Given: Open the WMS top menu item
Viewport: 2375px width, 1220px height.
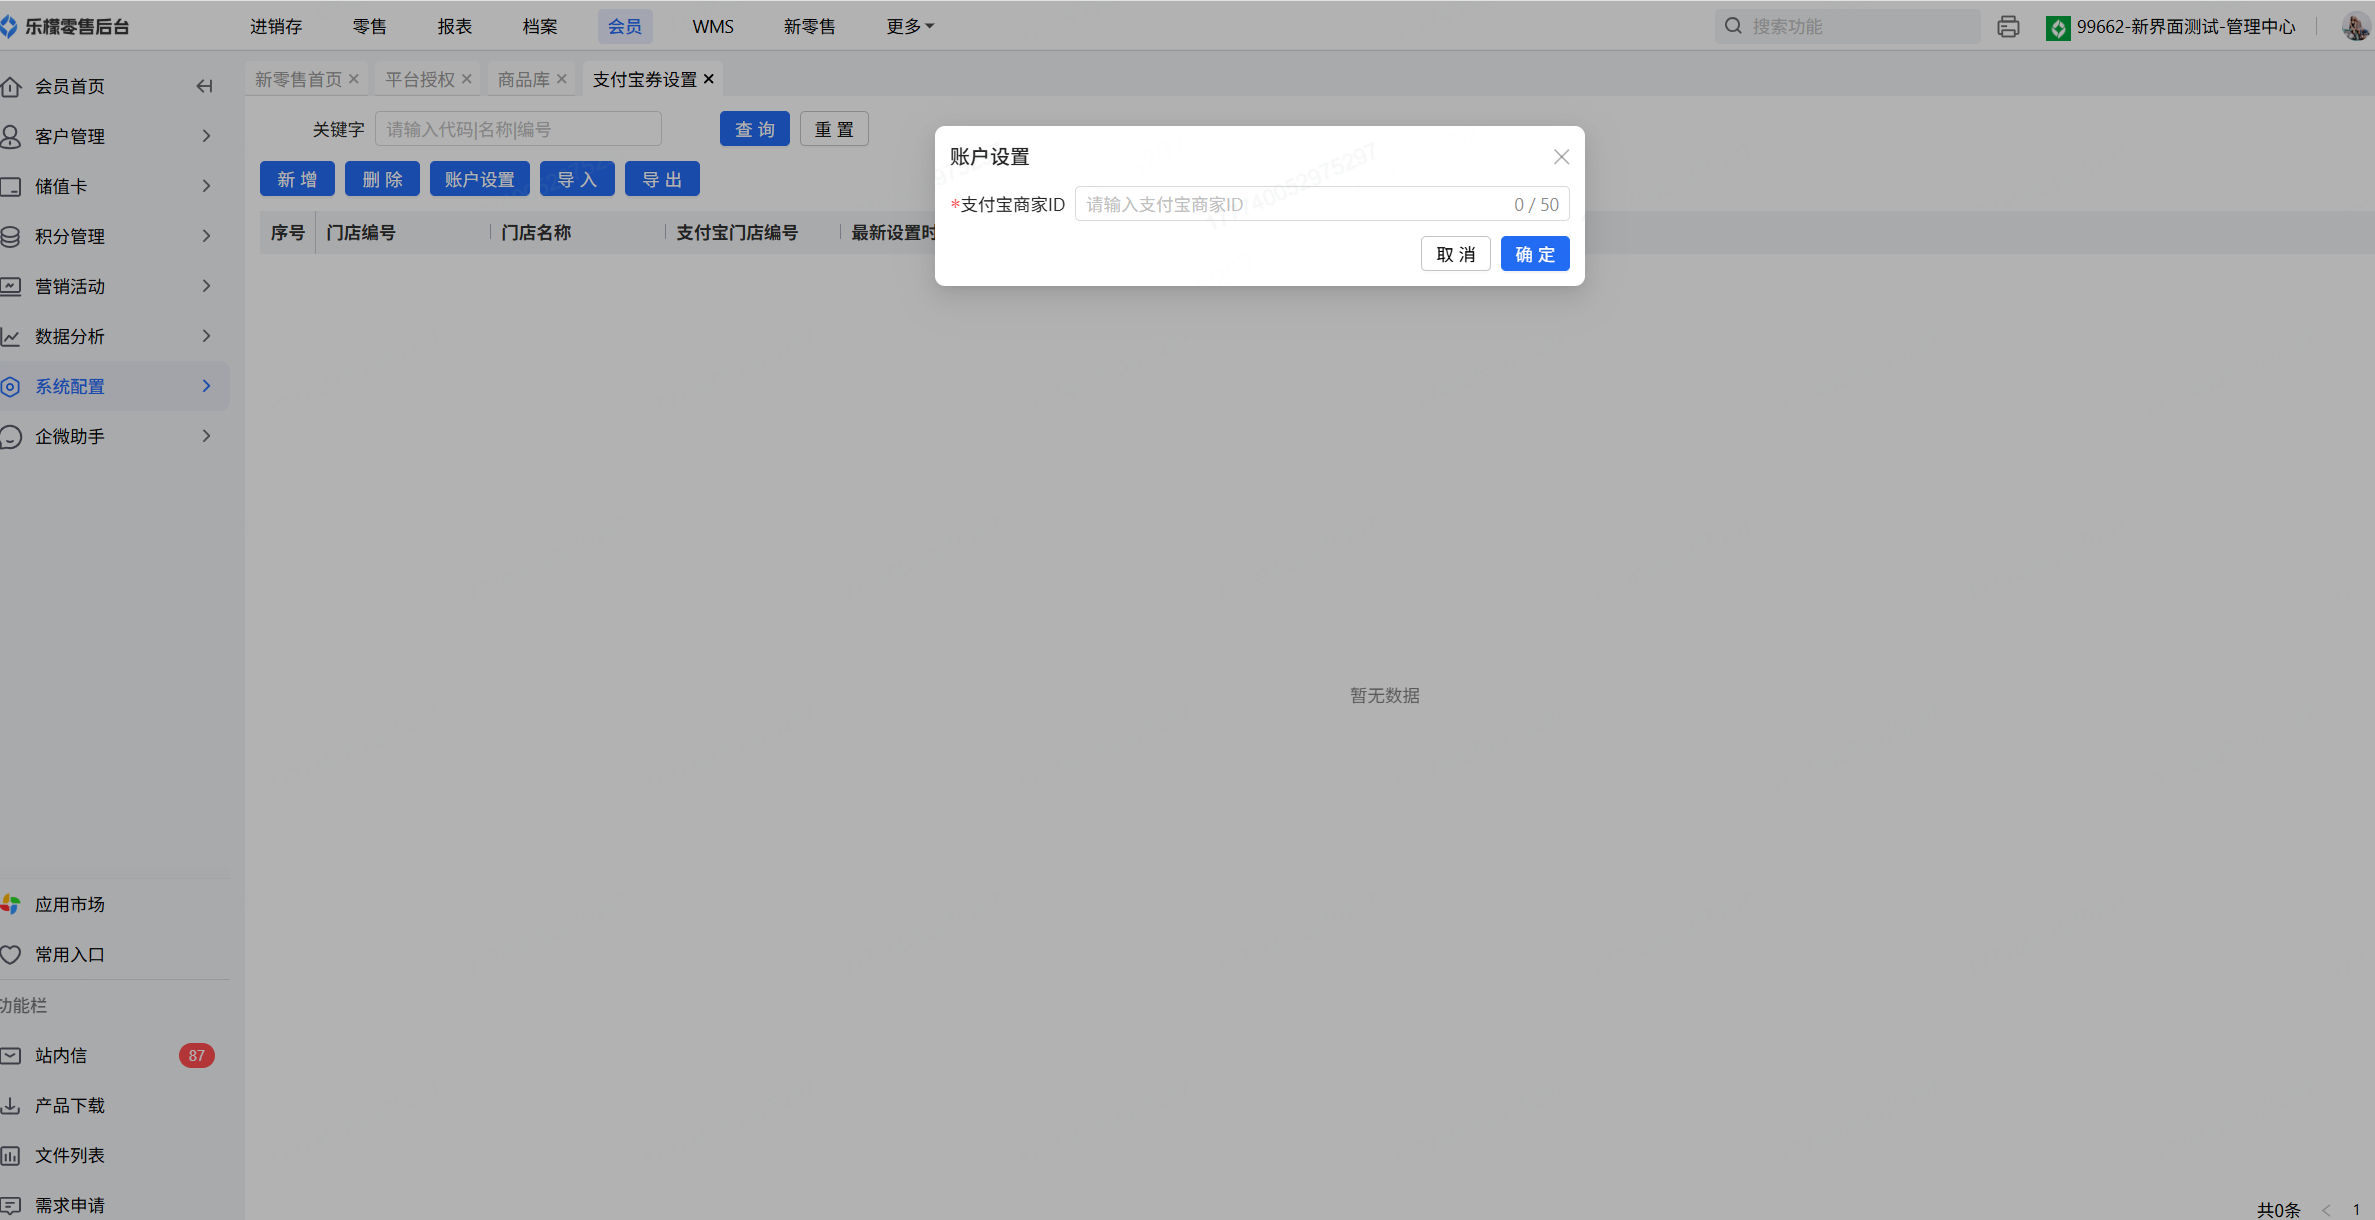Looking at the screenshot, I should pos(712,27).
